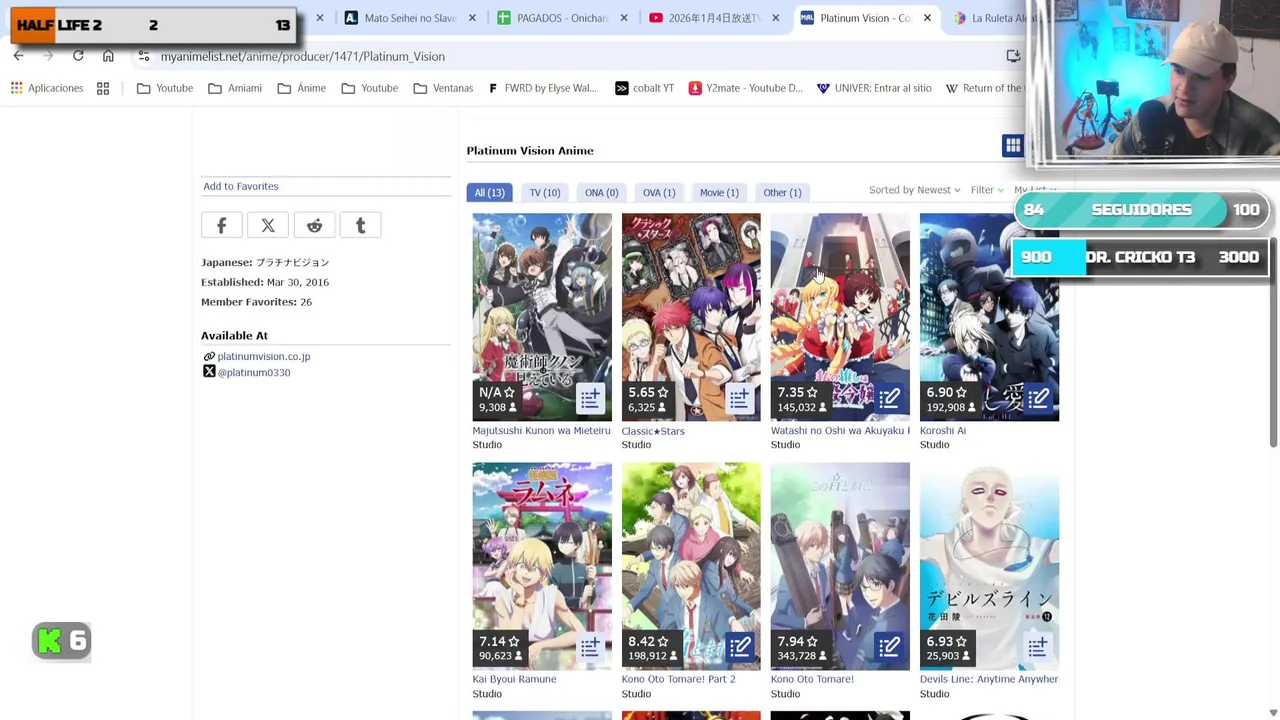Open the Aplicaciones apps shortcut
The image size is (1280, 720).
(47, 88)
